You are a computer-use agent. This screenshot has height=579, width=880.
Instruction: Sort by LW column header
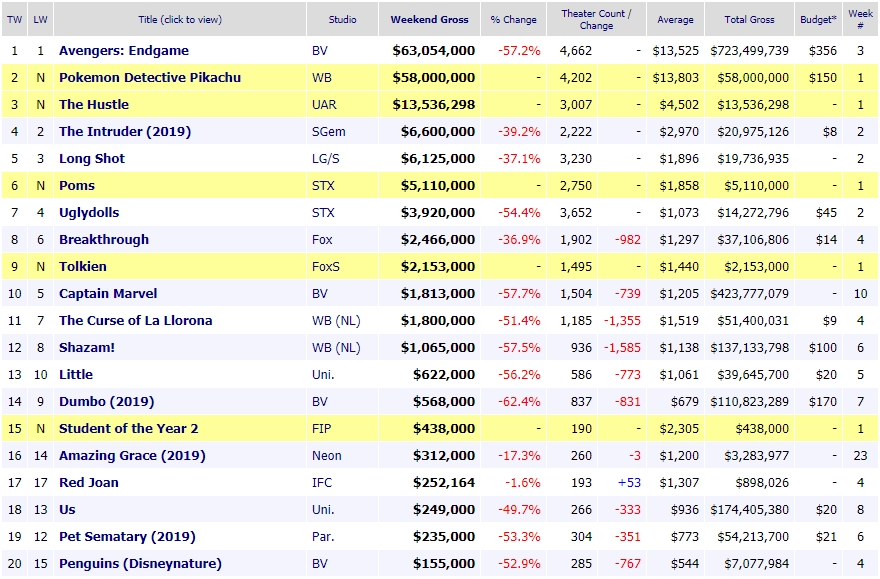40,20
